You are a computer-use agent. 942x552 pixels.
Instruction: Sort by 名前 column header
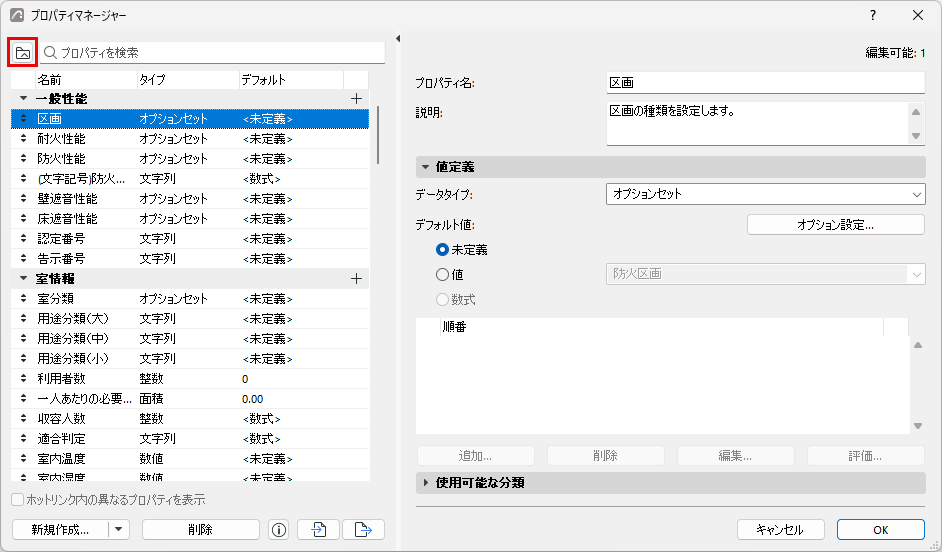click(x=86, y=80)
